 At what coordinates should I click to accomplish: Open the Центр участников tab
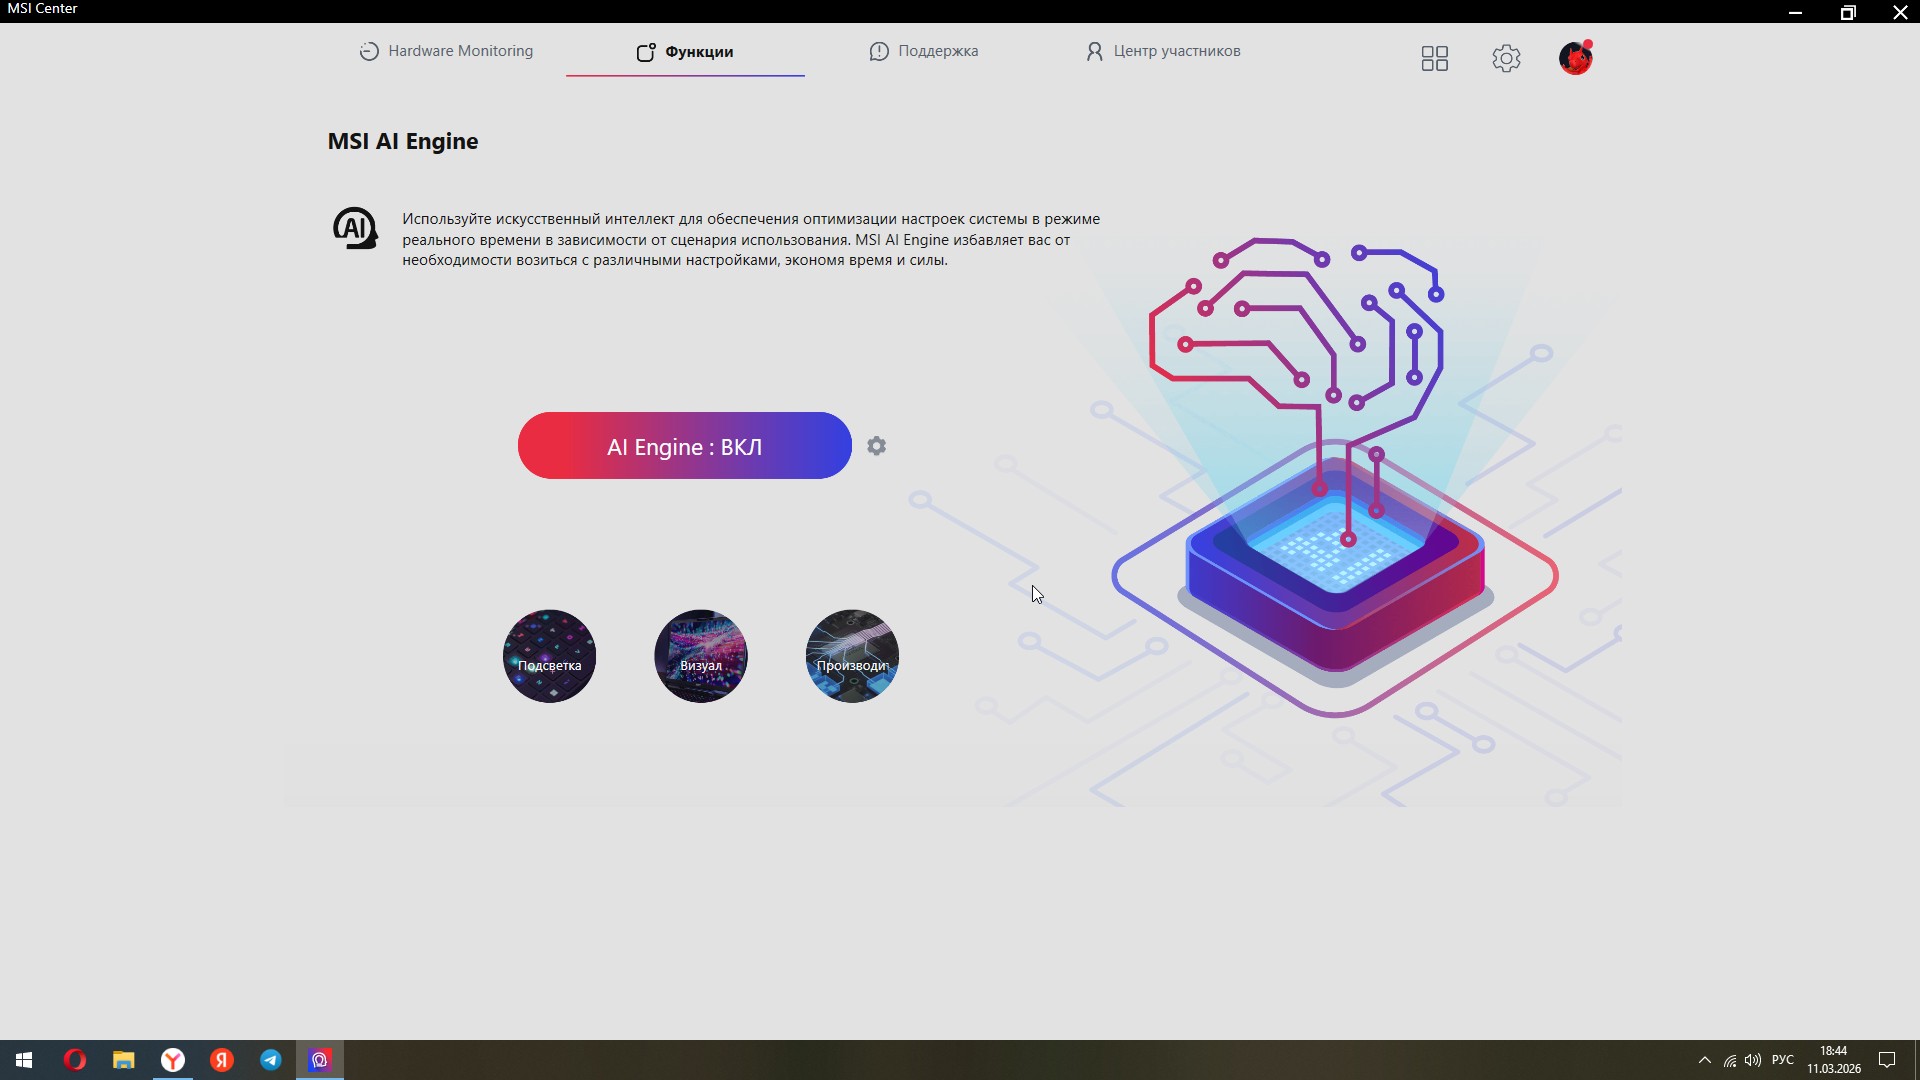point(1162,51)
